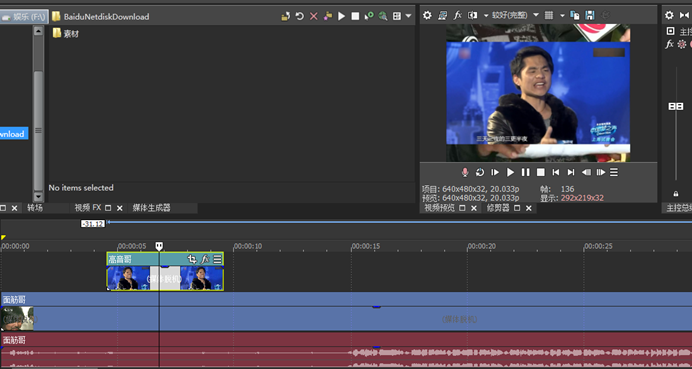This screenshot has width=692, height=369.
Task: Go to start of project
Action: coord(556,172)
